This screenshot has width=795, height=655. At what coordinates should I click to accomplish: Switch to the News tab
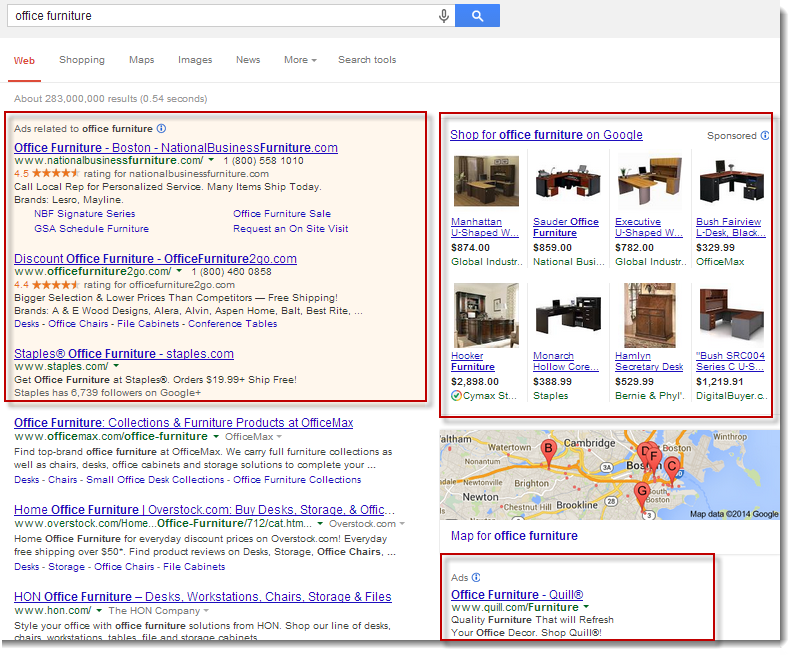tap(248, 60)
